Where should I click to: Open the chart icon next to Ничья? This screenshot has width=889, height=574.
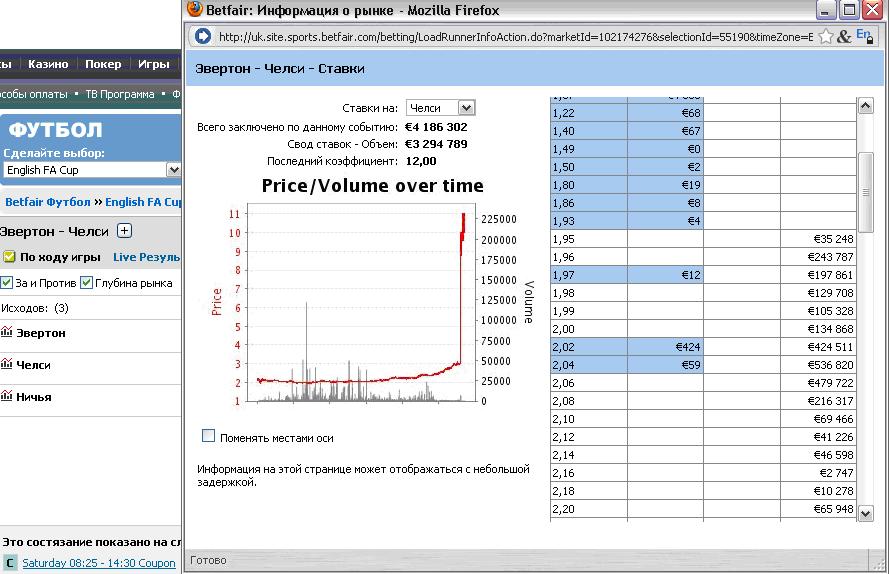(7, 396)
